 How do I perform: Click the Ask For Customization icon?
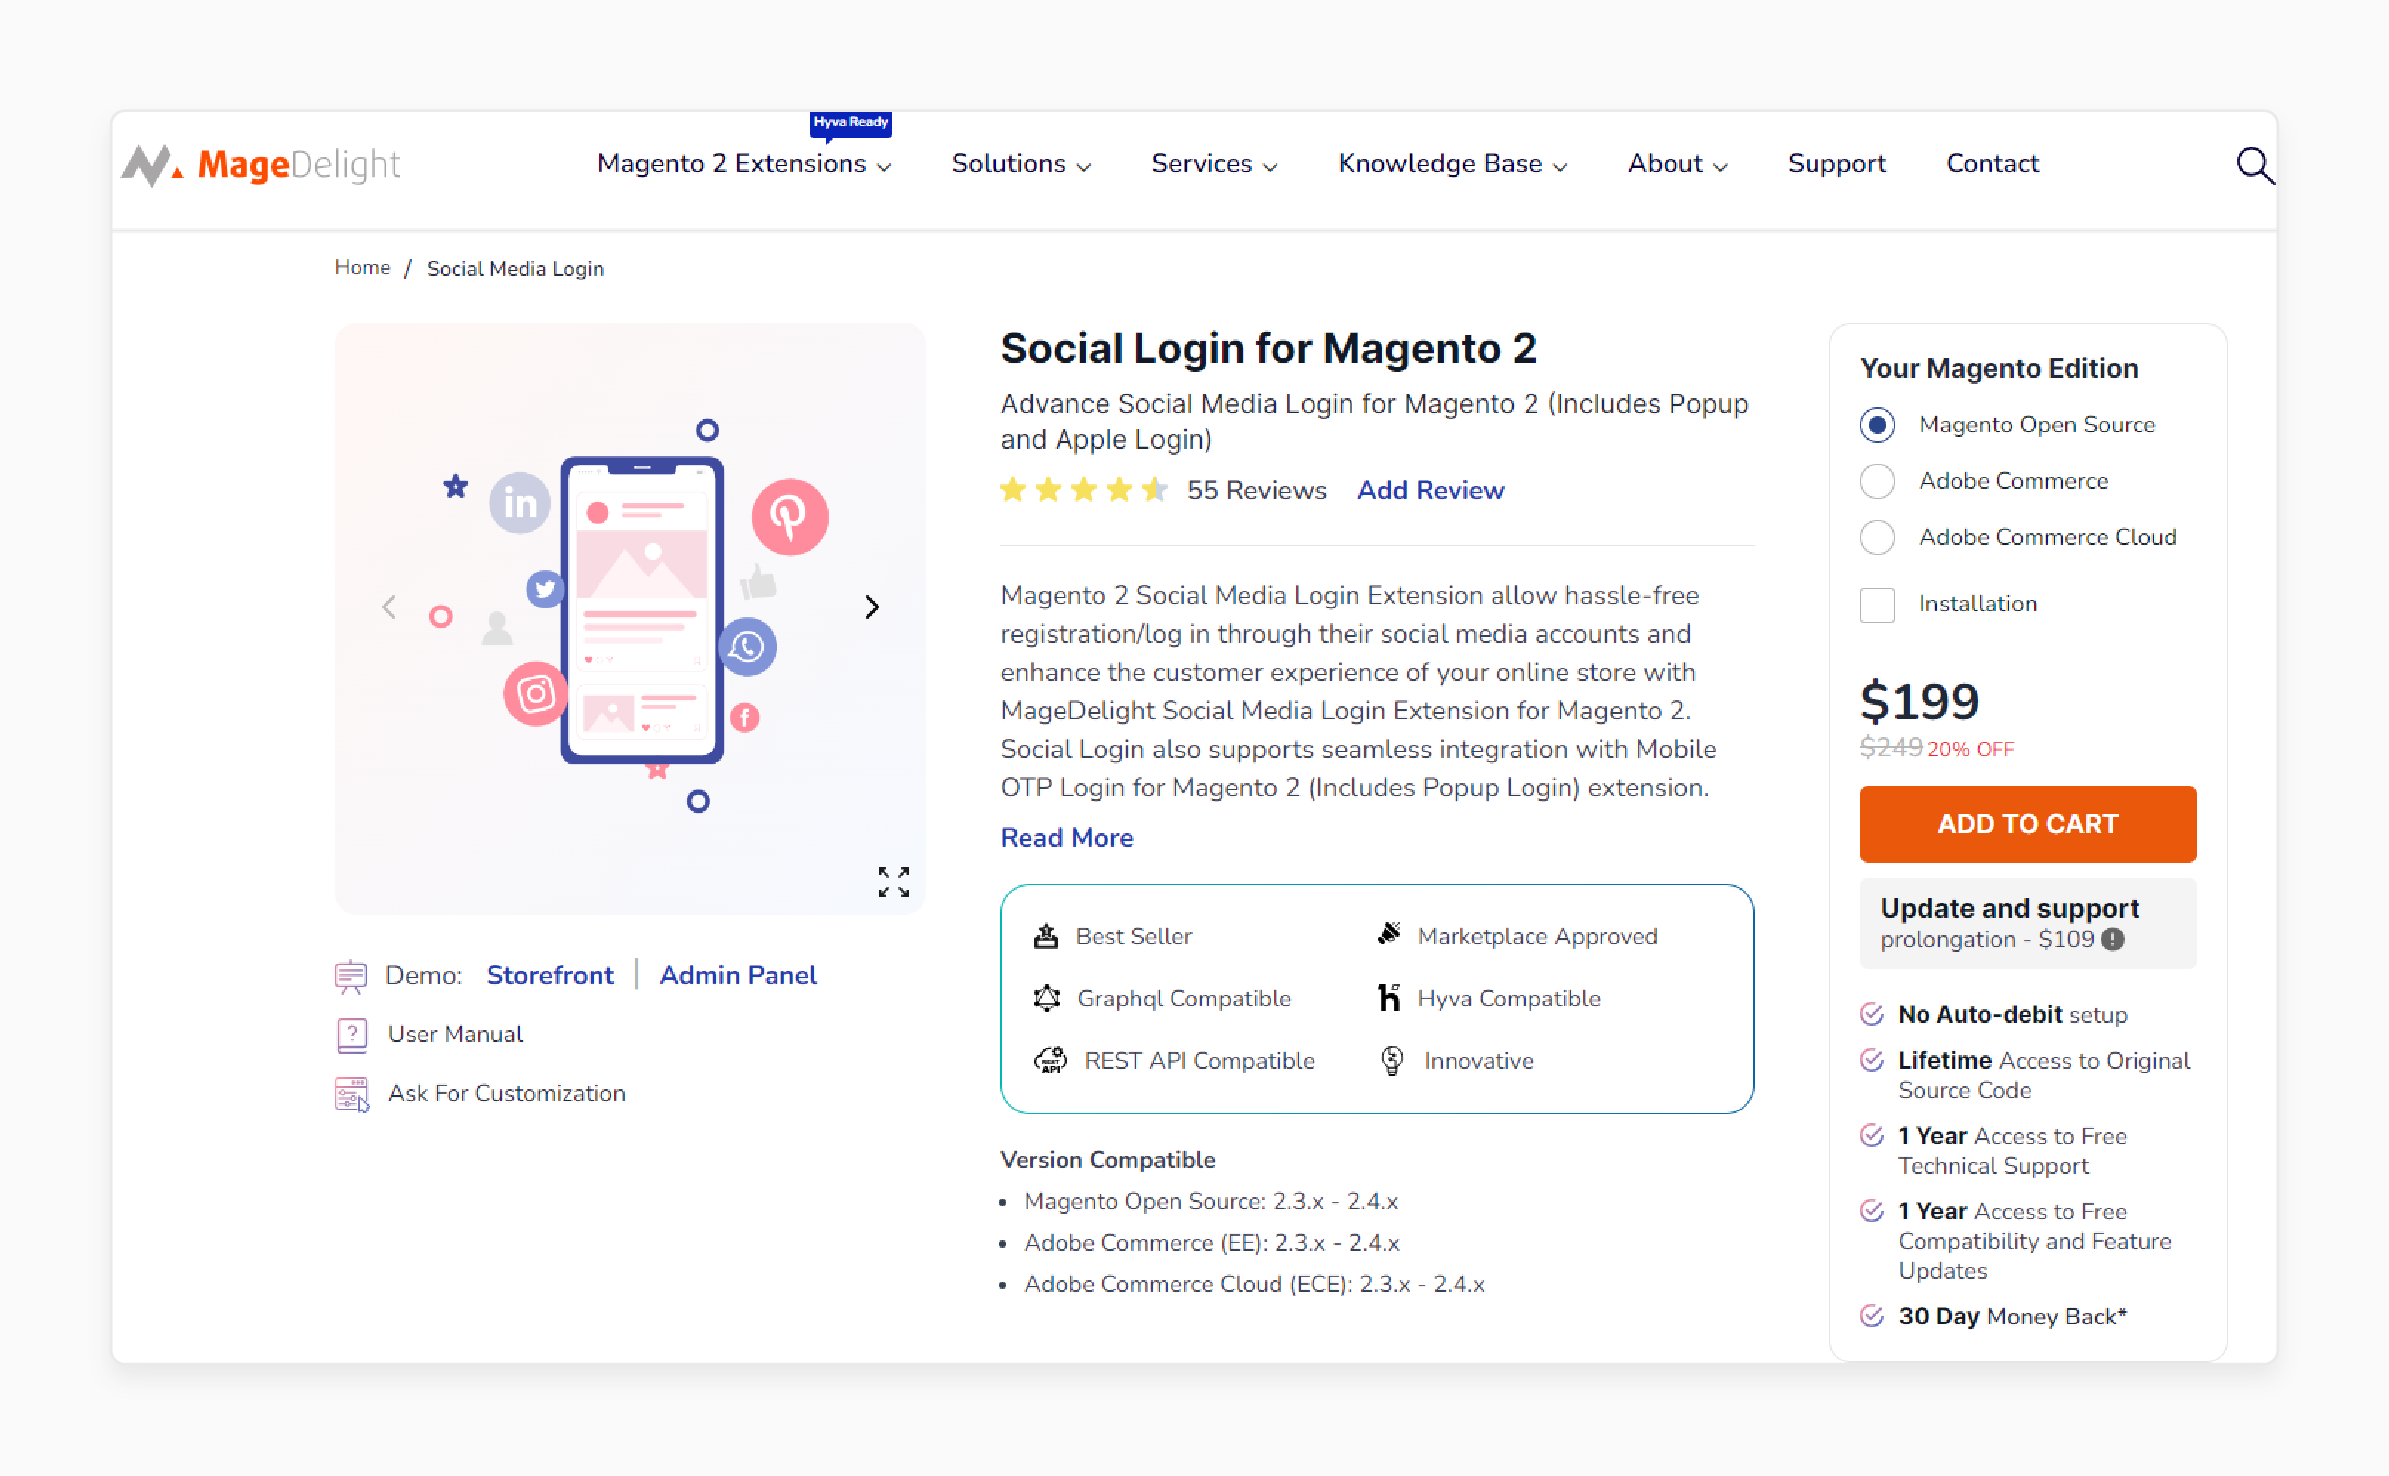point(352,1094)
